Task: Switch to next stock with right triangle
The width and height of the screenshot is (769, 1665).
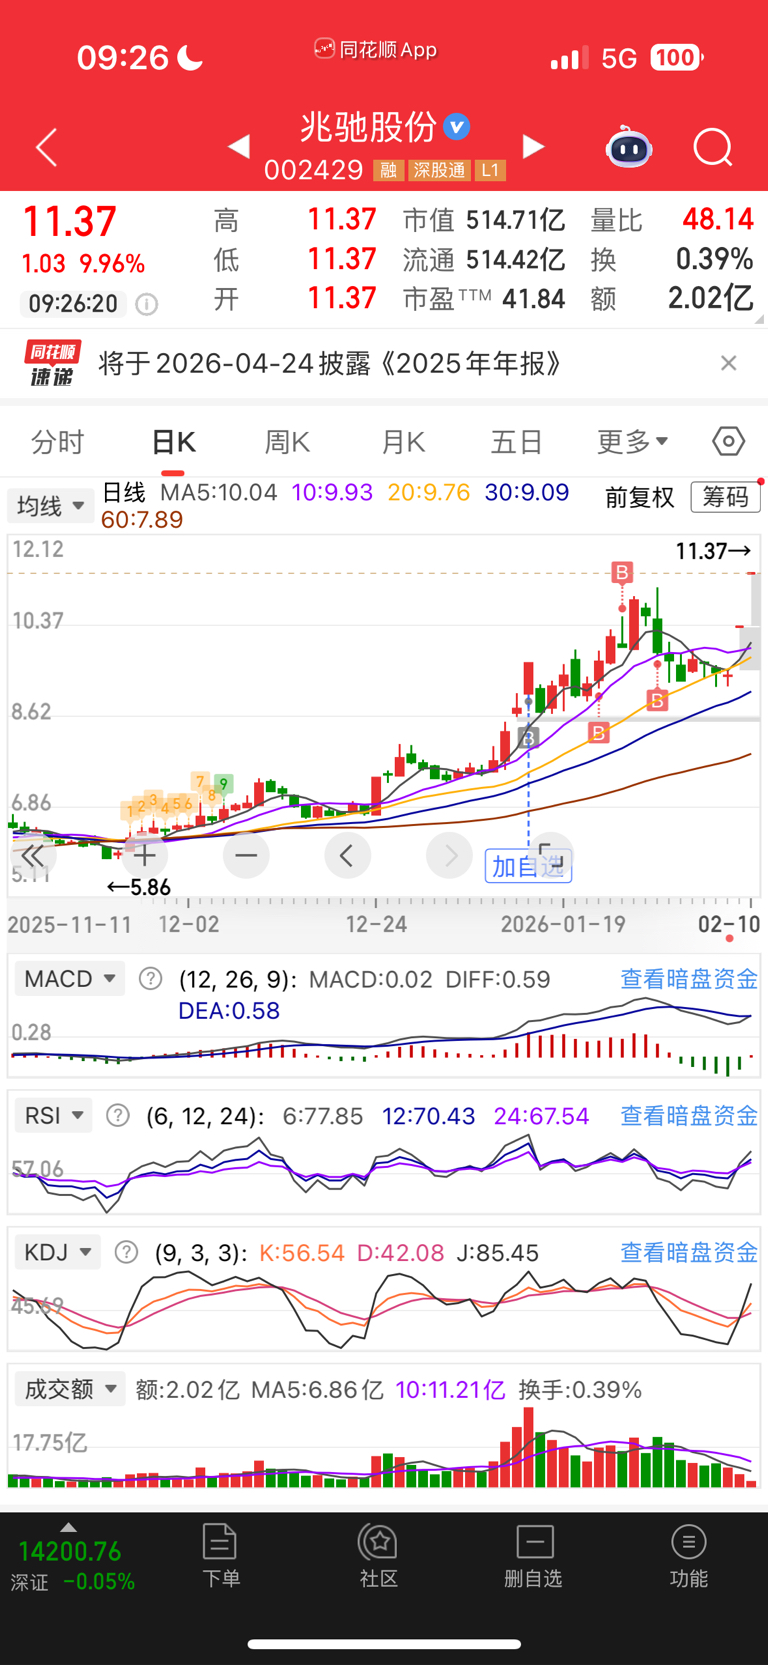Action: click(x=534, y=147)
